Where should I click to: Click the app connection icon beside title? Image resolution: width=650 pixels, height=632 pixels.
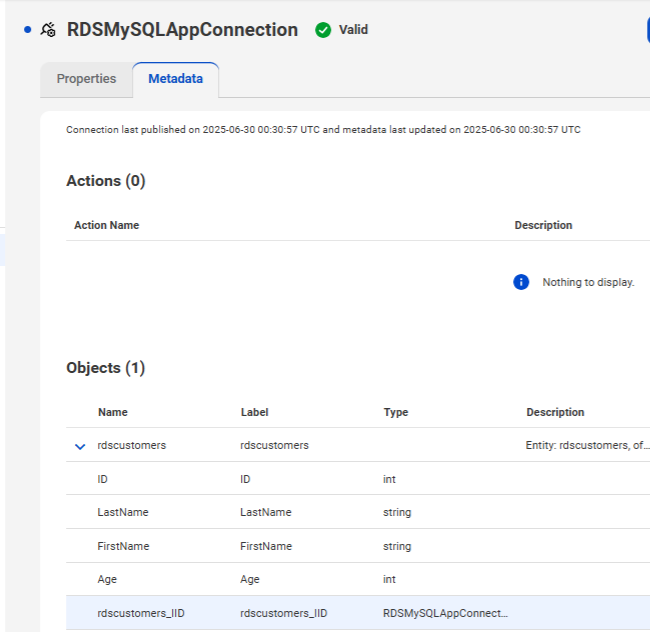pyautogui.click(x=48, y=30)
